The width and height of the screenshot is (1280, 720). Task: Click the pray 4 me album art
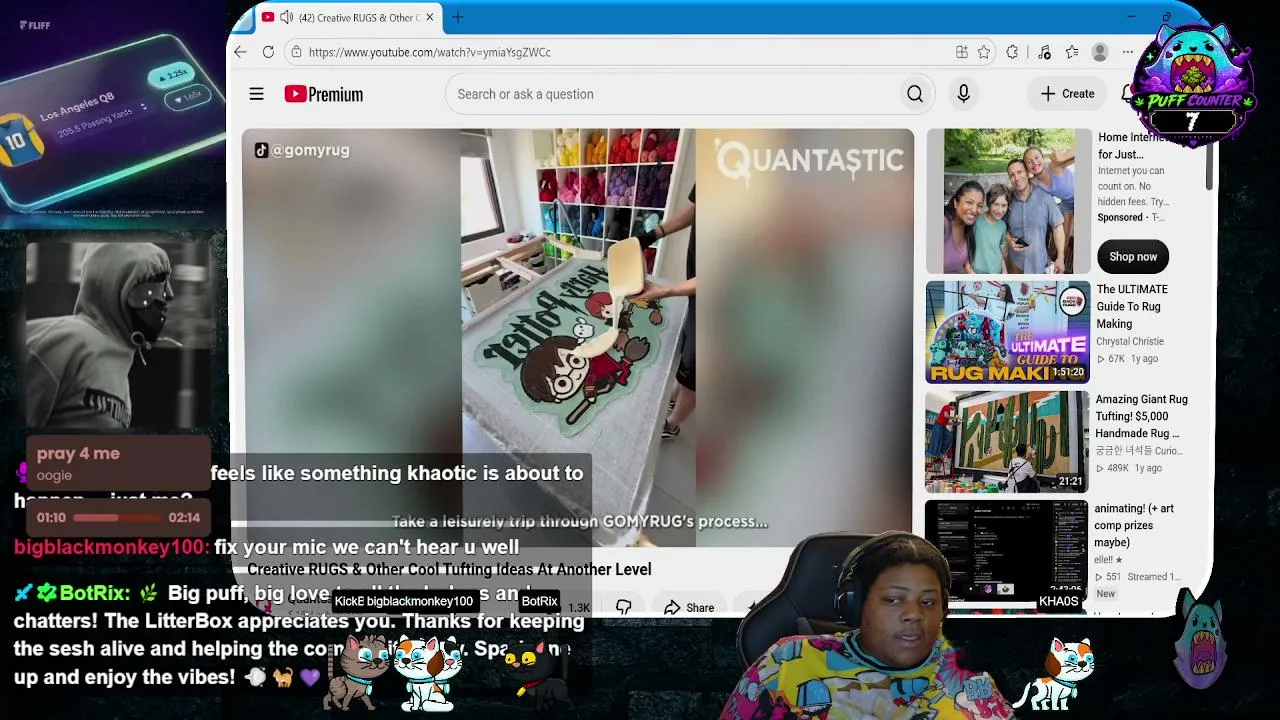coord(118,334)
